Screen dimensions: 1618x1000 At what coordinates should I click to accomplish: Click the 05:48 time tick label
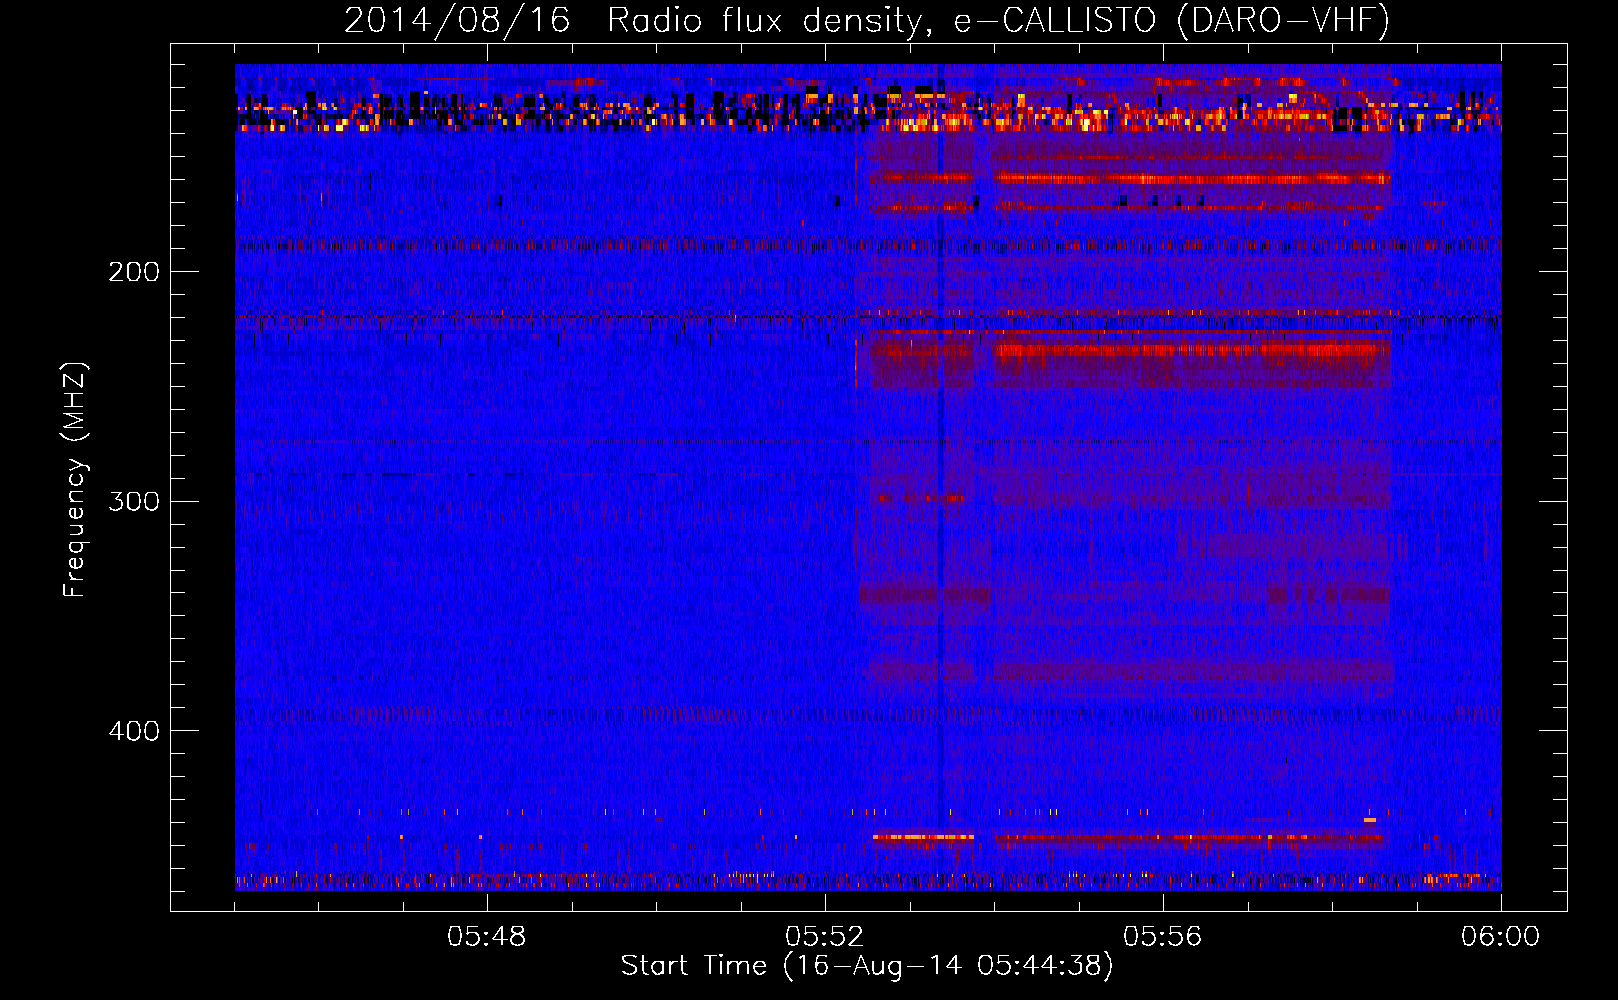click(x=487, y=937)
